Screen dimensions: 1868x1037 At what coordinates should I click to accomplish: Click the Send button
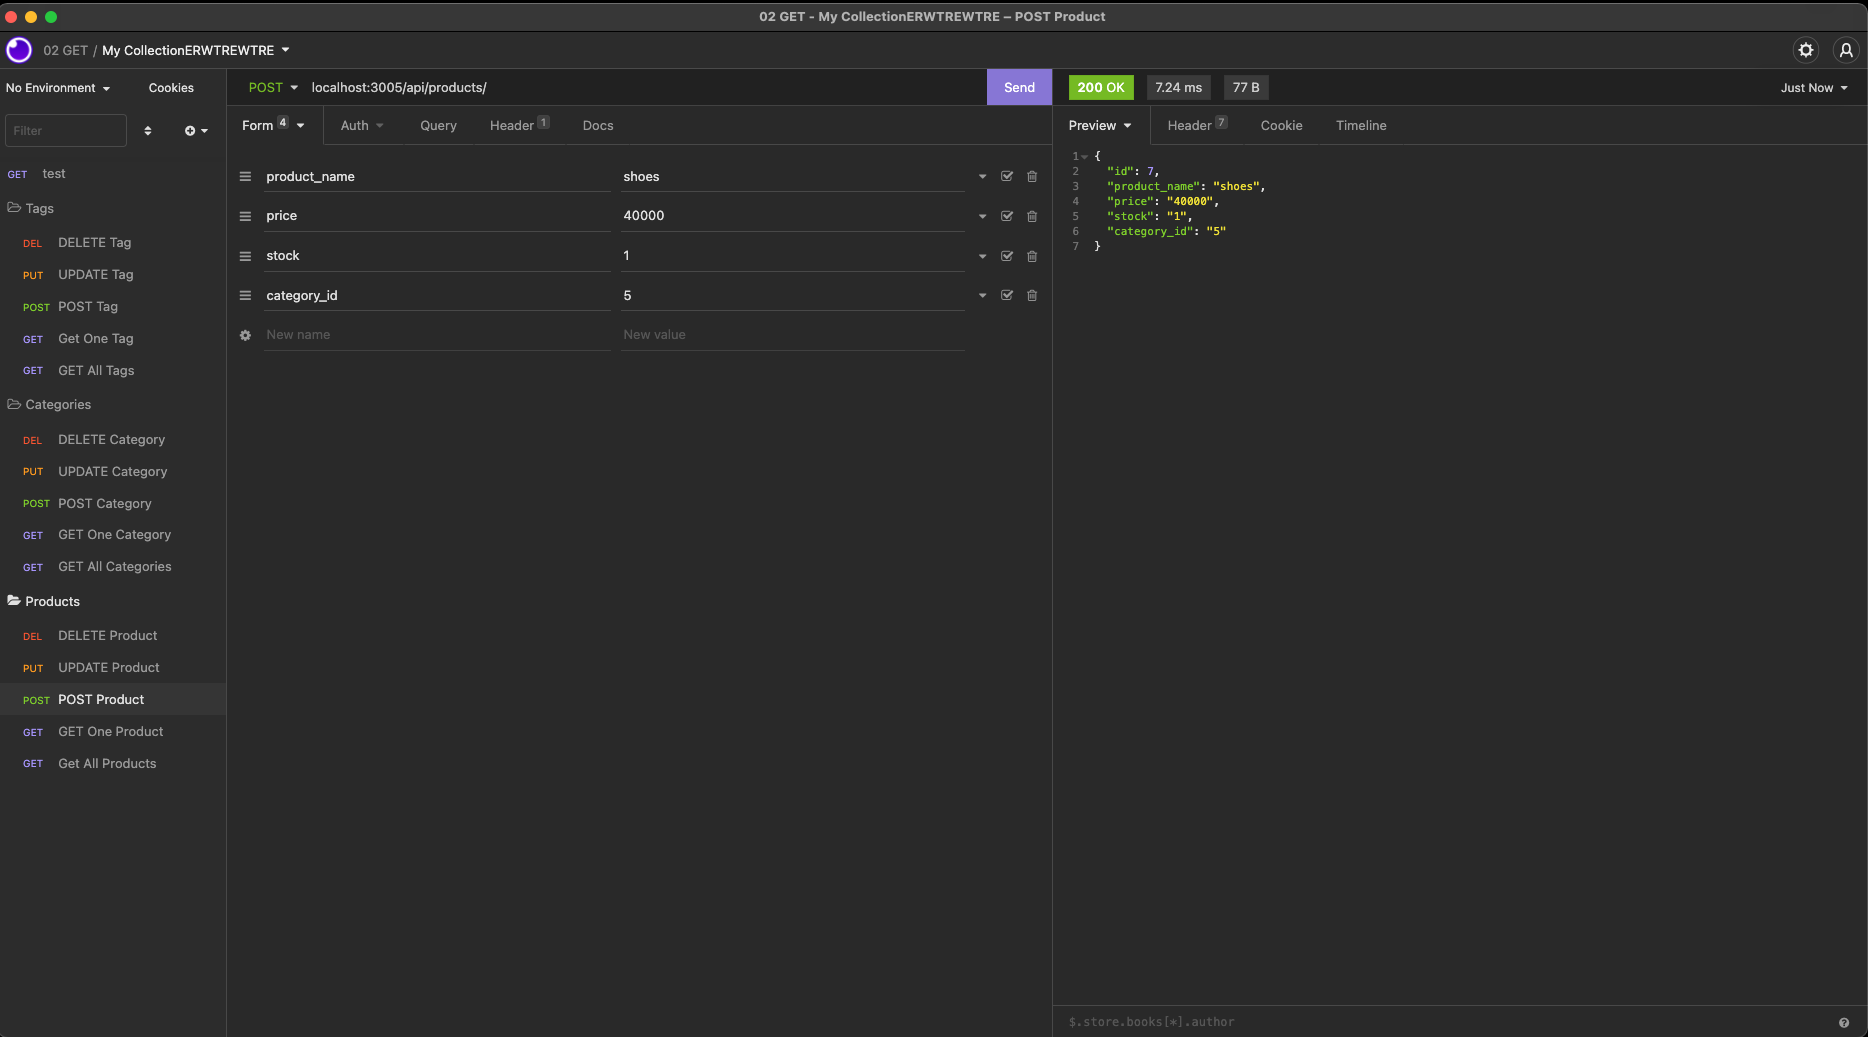[x=1018, y=87]
